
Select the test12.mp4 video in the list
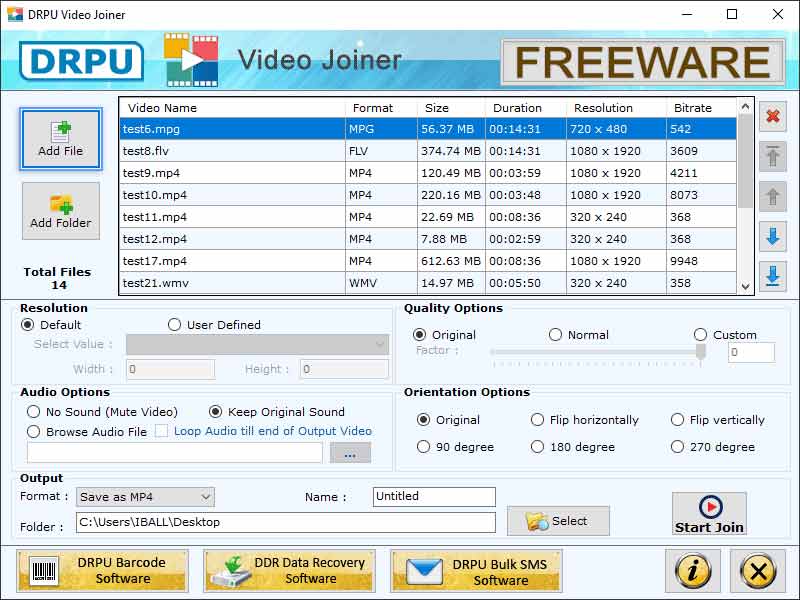click(x=200, y=239)
